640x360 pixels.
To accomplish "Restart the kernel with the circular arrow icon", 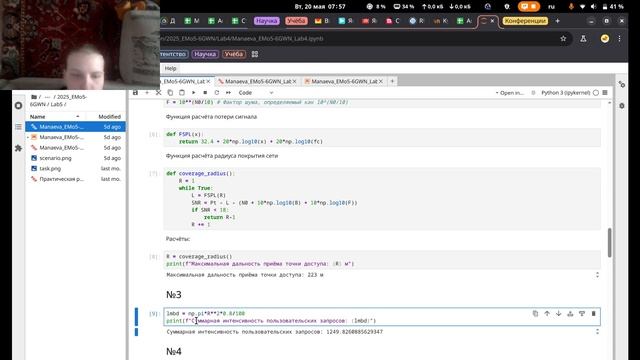I will pyautogui.click(x=217, y=93).
